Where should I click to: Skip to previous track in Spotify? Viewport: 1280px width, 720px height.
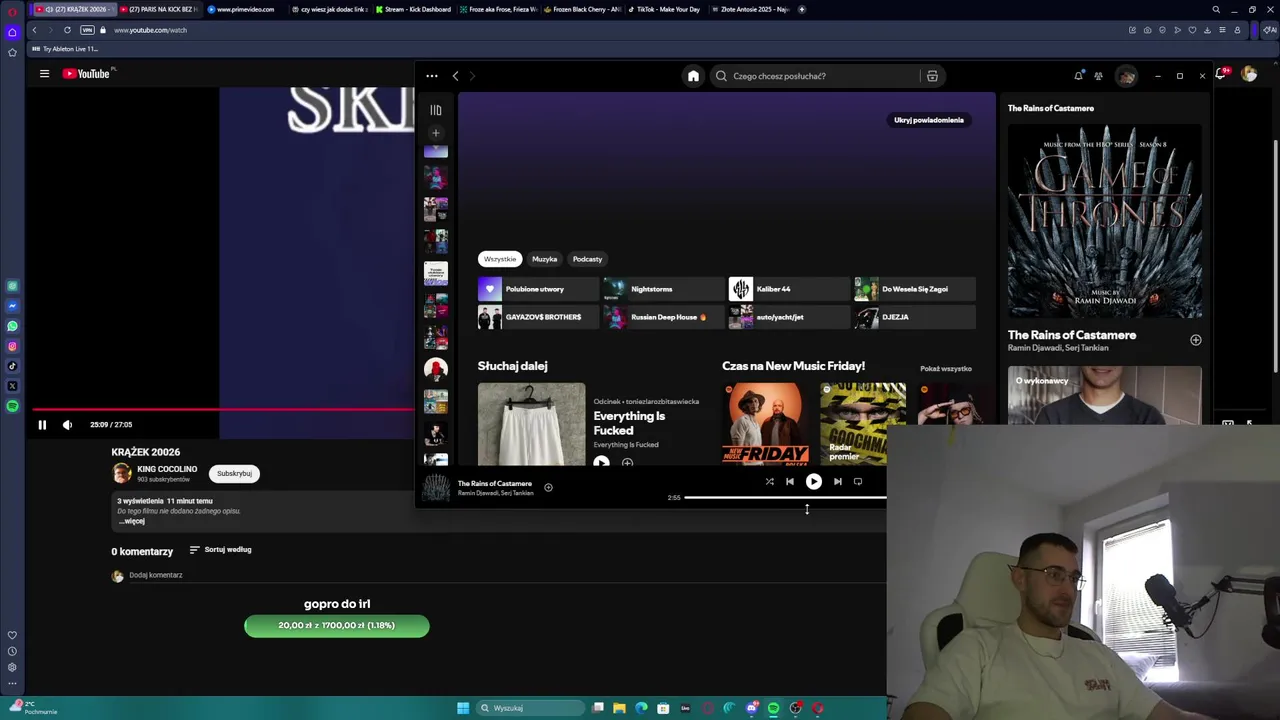click(x=789, y=482)
